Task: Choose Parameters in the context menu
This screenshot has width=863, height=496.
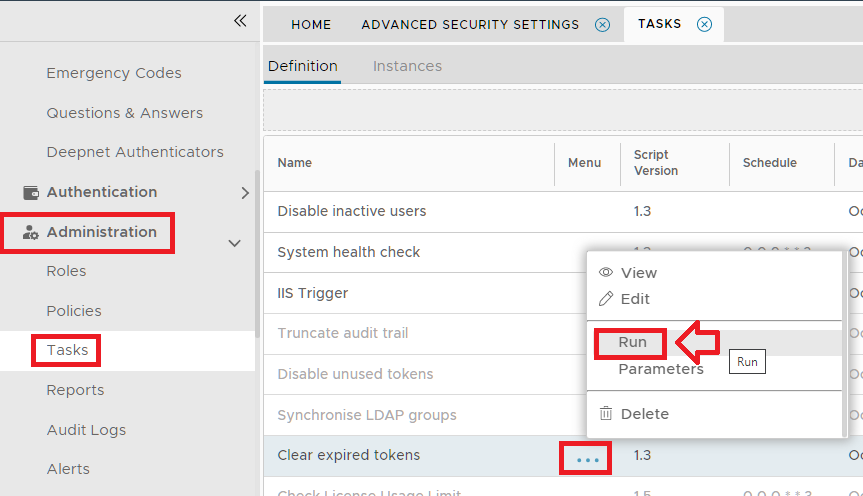Action: point(660,369)
